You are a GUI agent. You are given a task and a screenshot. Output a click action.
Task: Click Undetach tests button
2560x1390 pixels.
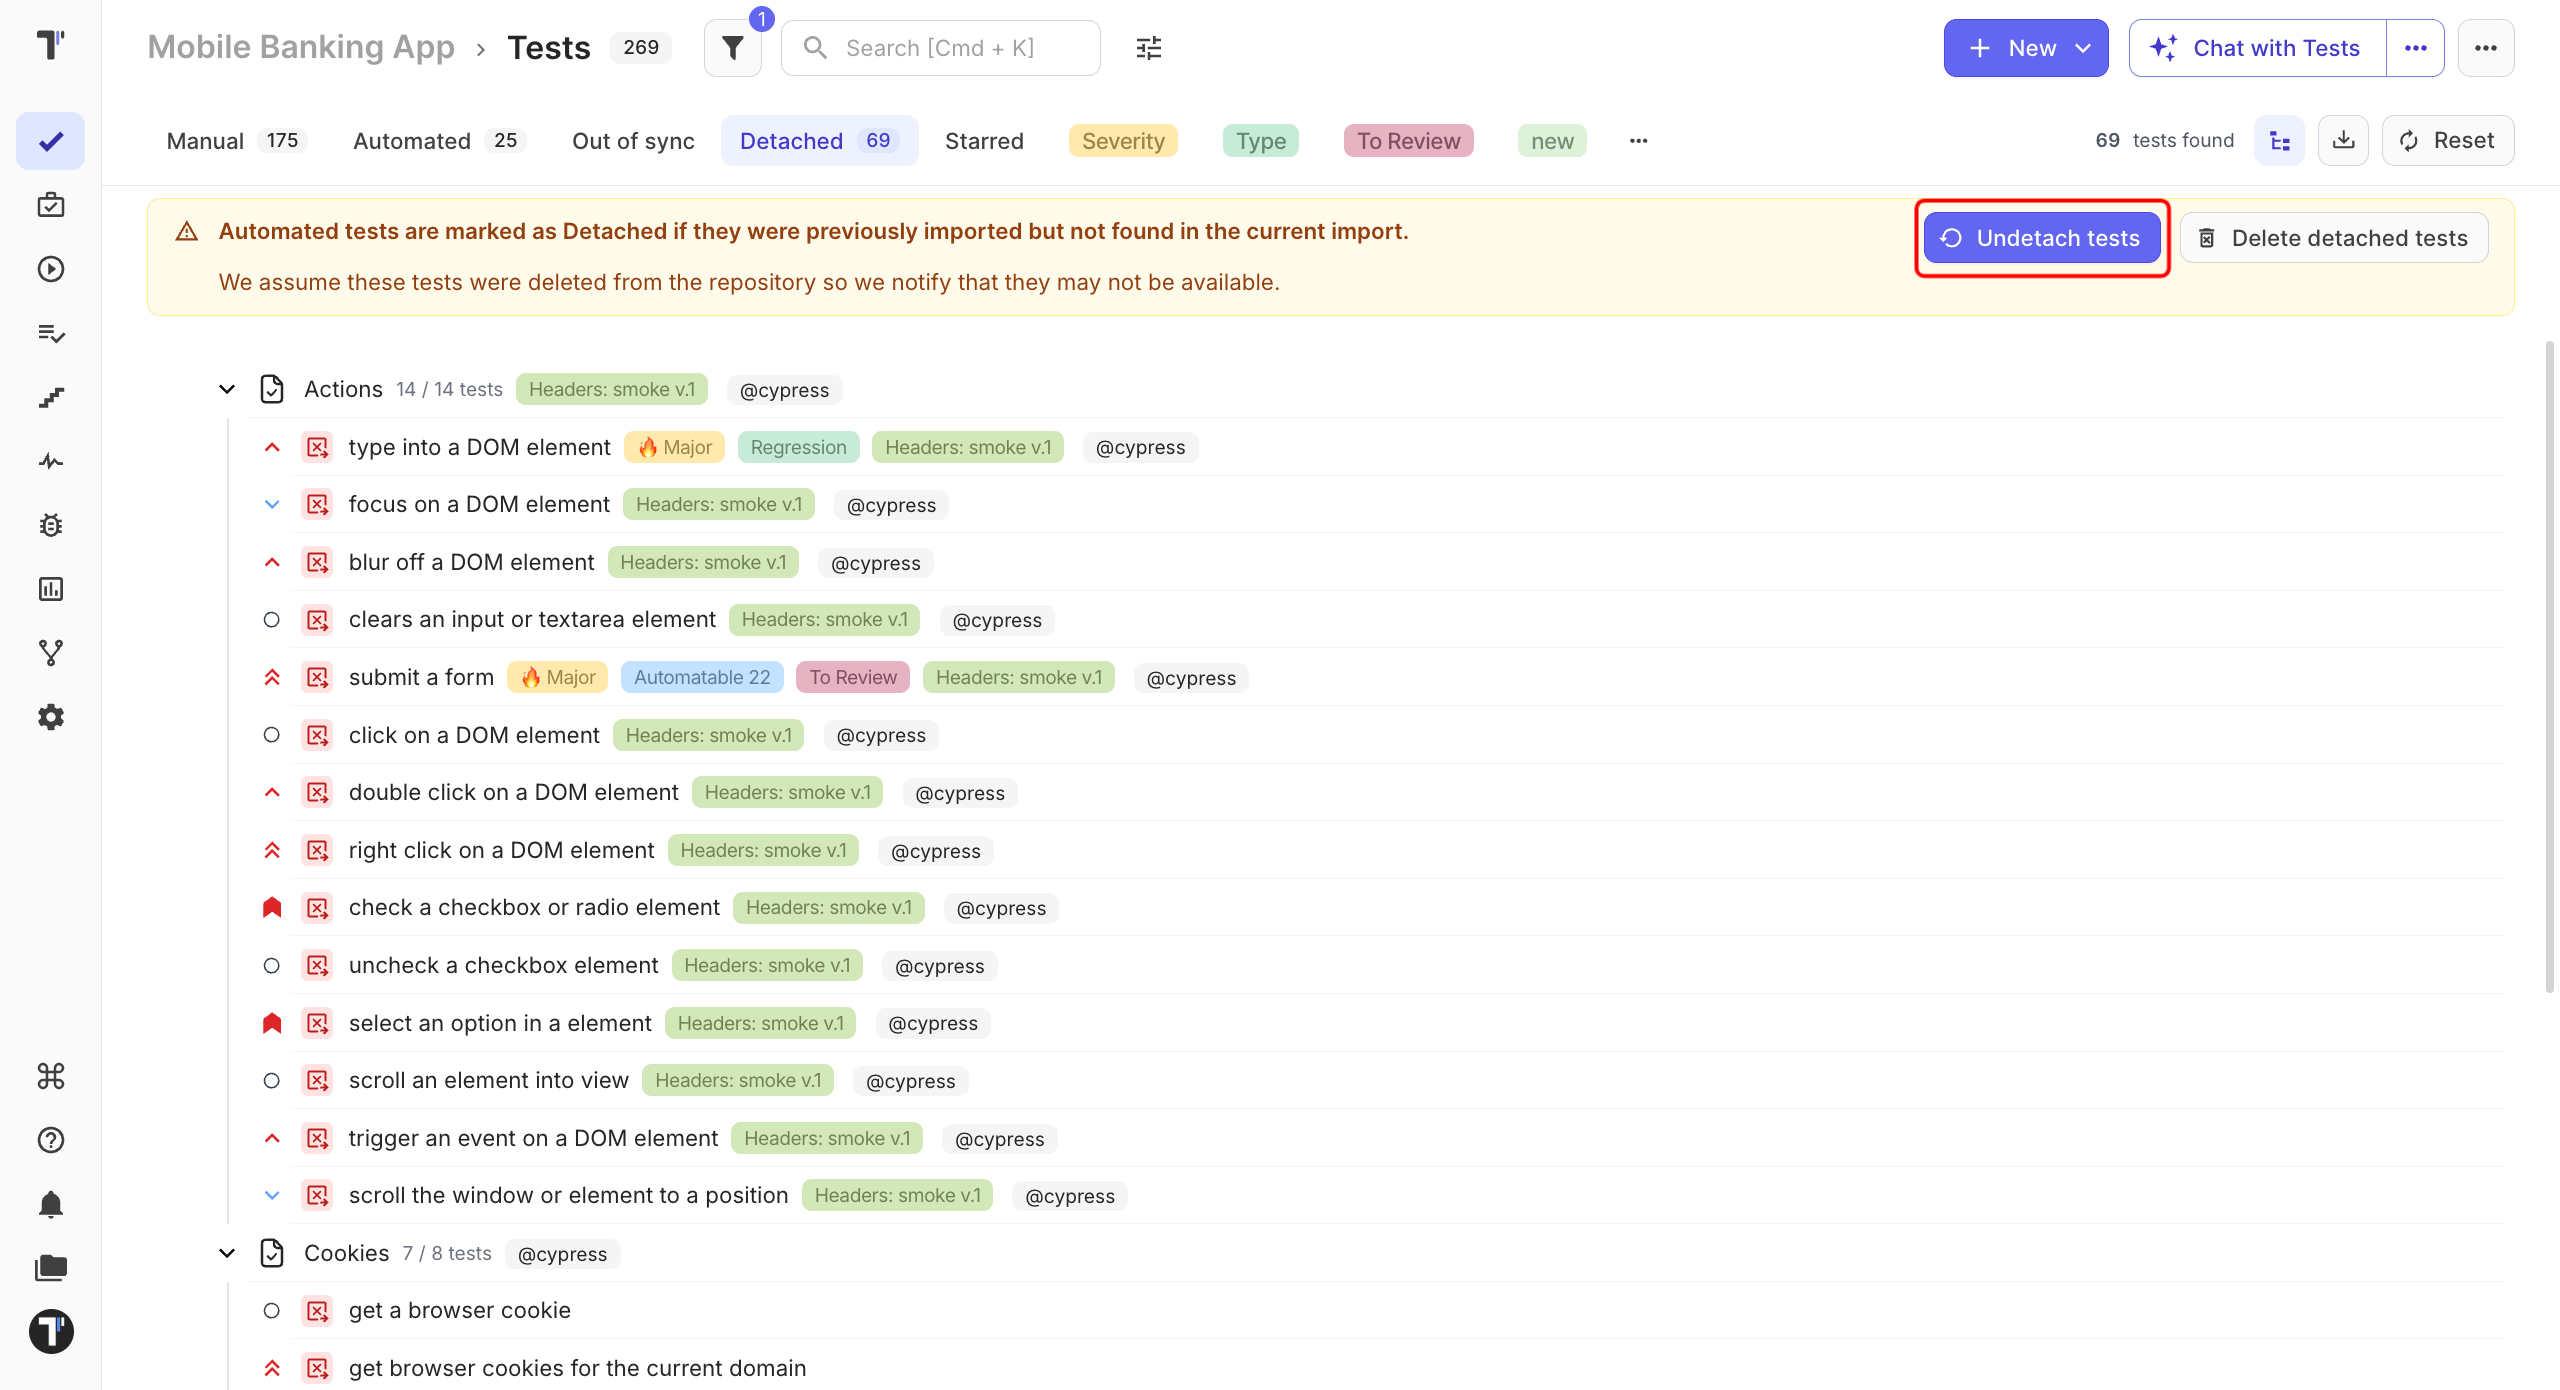click(2041, 238)
